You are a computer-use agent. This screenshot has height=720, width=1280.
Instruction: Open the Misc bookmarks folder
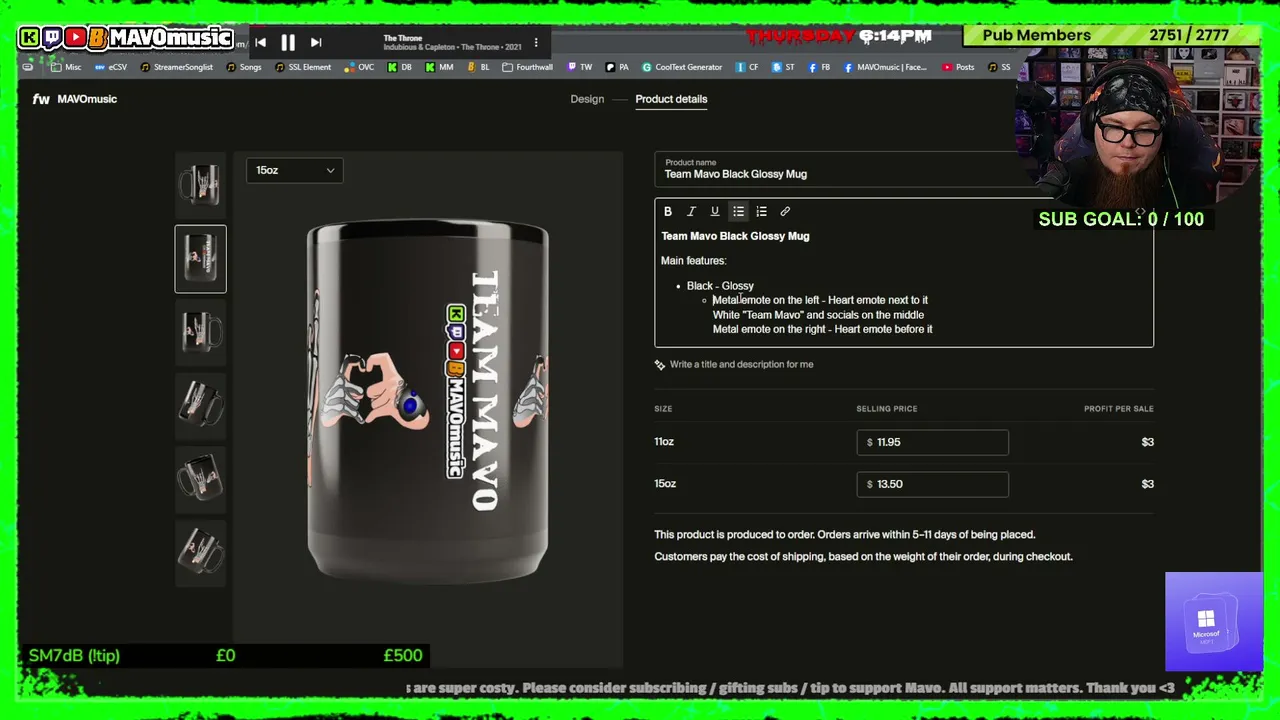(65, 67)
